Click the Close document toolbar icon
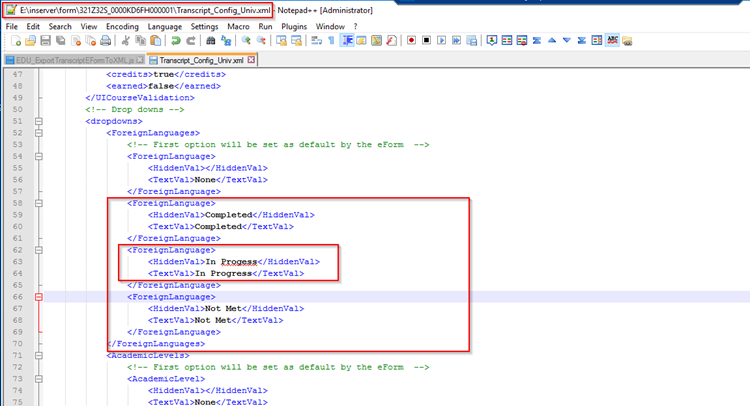Viewport: 750px width, 406px height. (76, 41)
